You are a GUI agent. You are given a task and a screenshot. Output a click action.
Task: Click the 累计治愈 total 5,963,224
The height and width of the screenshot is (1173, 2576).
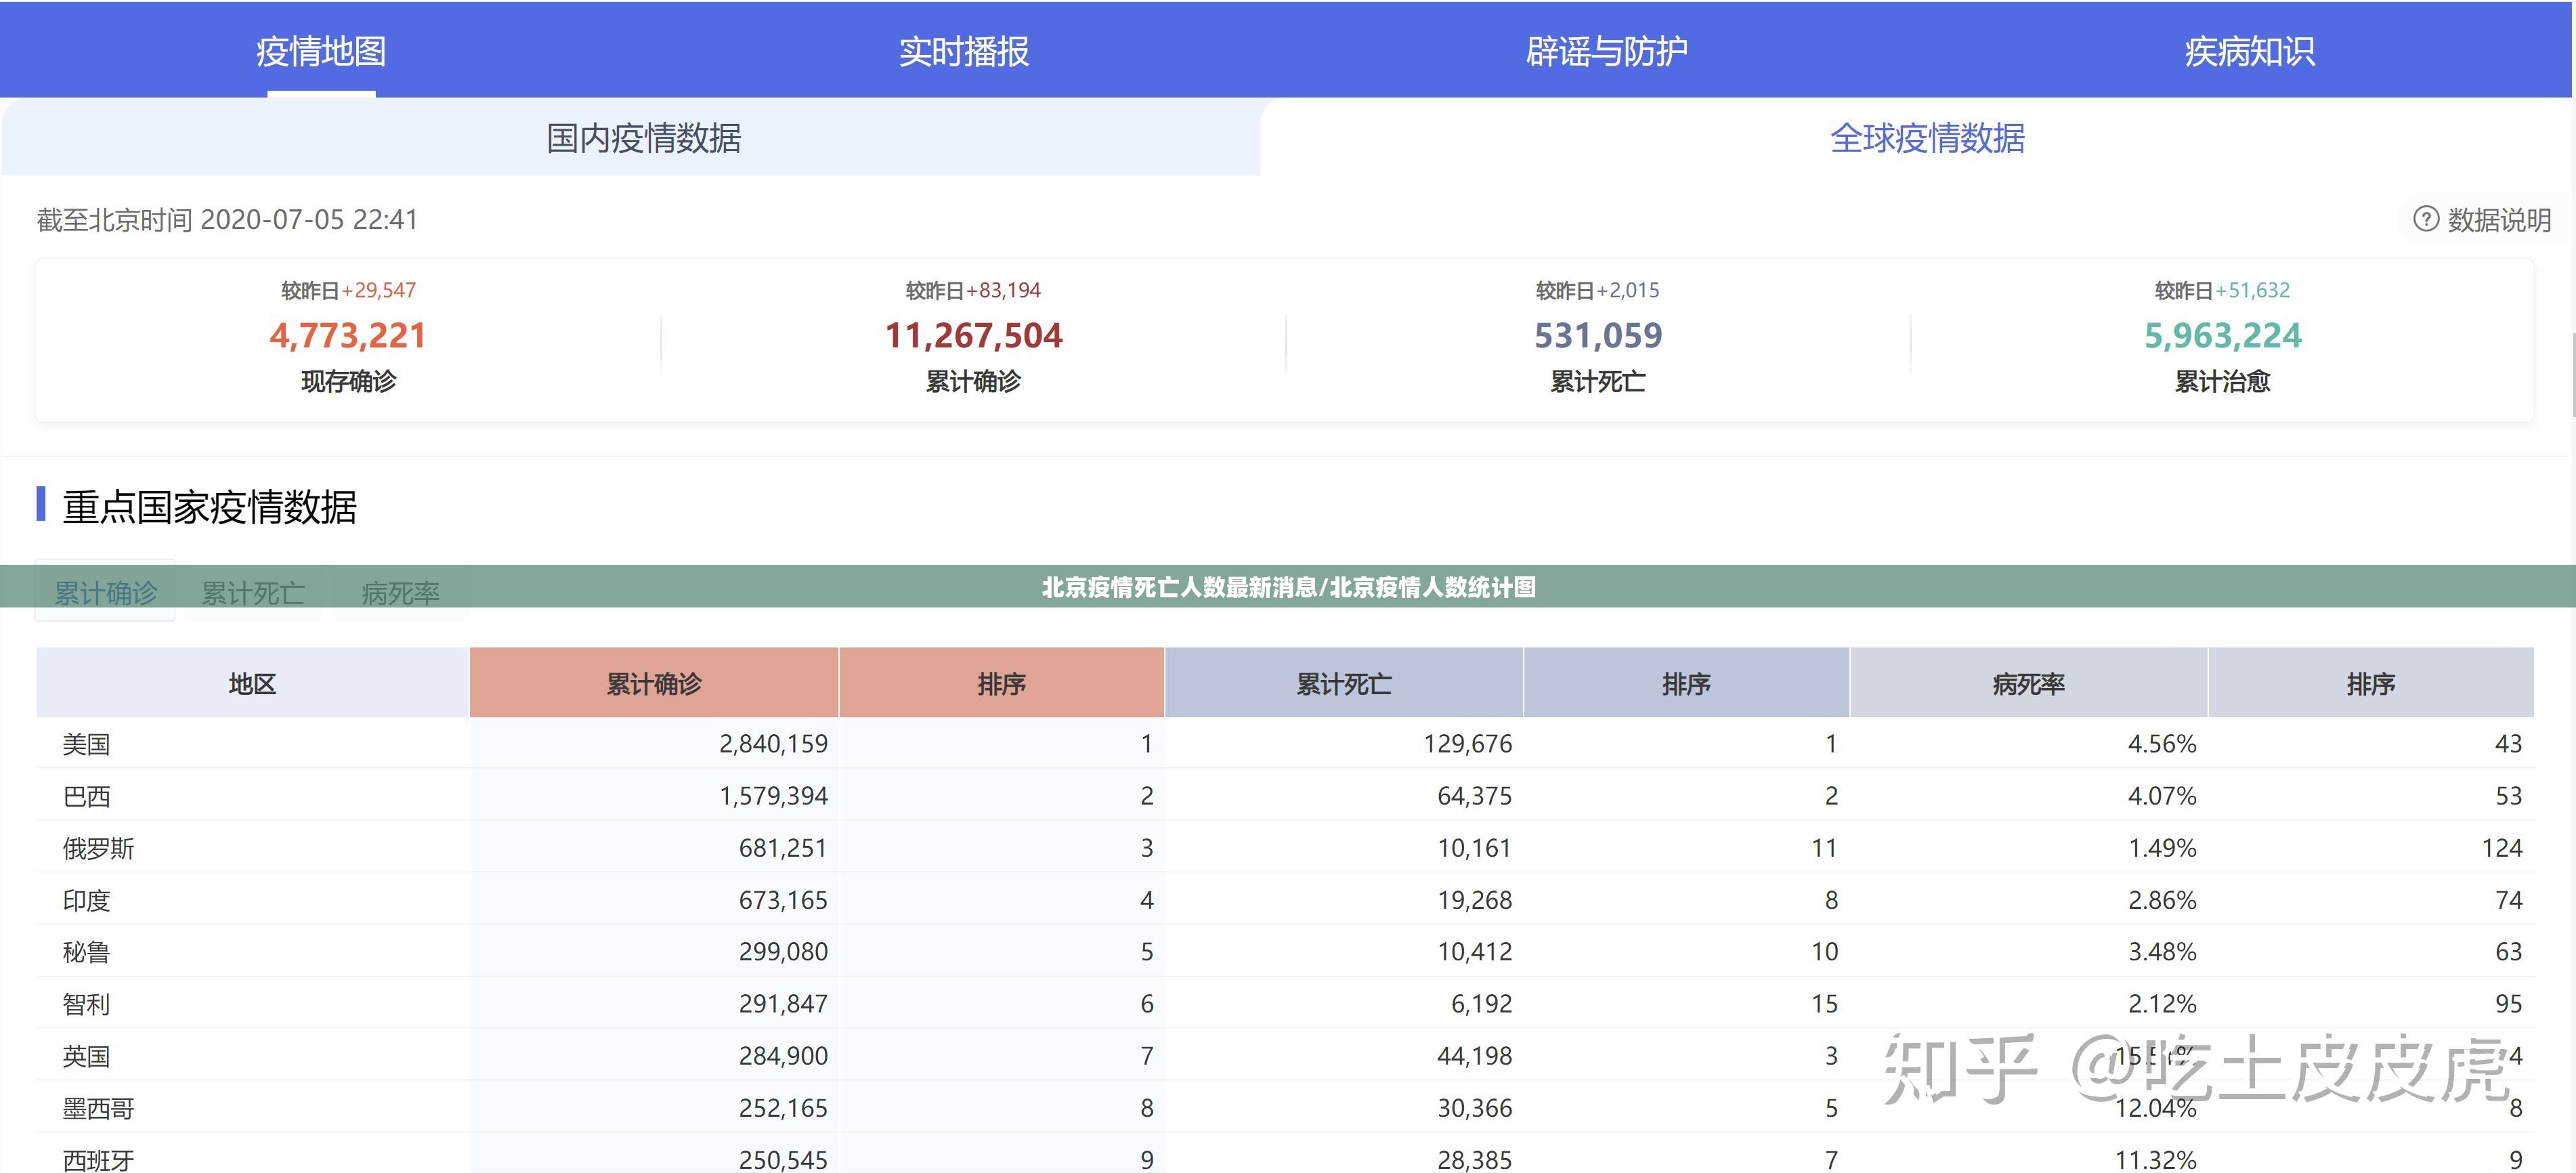(x=2223, y=335)
